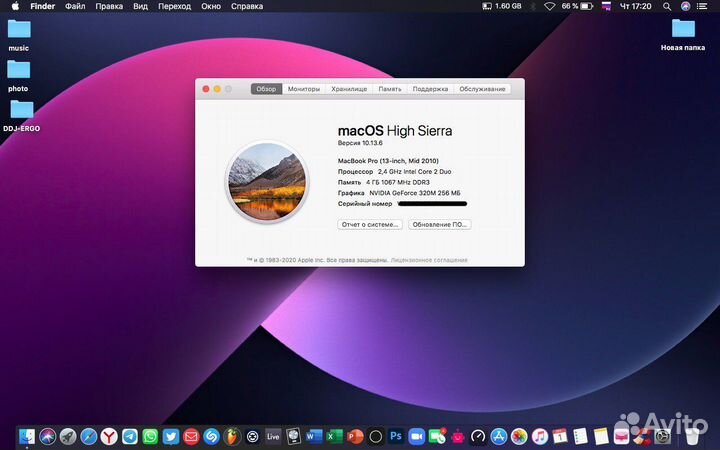Click the MacBook Pro (13-inch, Mid 2010) text
Screen dimensions: 720x450
(388, 161)
